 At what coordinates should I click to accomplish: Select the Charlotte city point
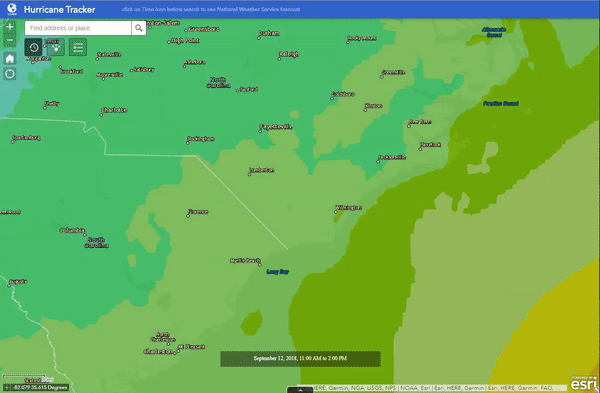point(101,115)
